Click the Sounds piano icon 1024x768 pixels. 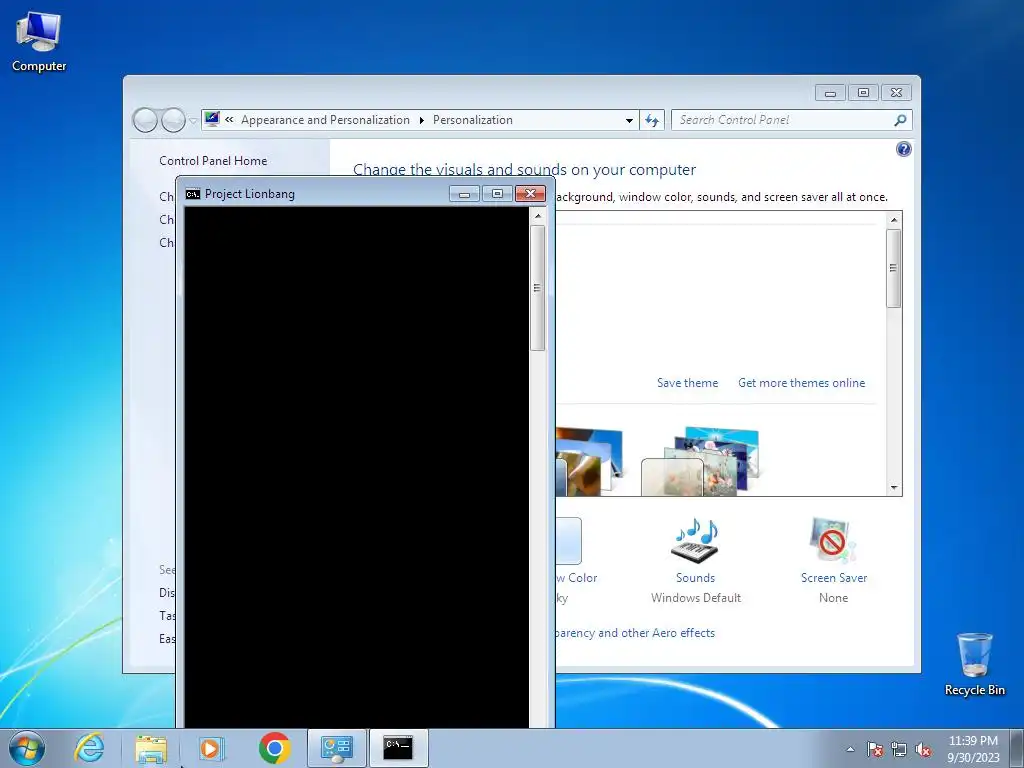pos(696,541)
